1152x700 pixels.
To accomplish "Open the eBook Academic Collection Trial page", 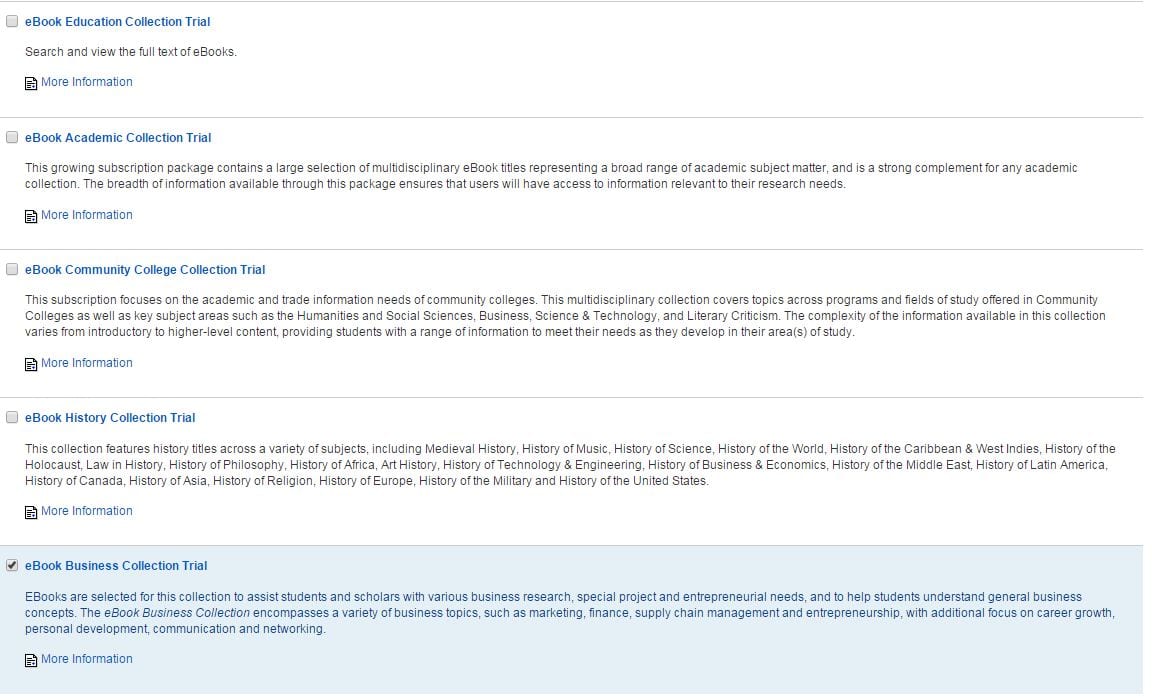I will [118, 137].
